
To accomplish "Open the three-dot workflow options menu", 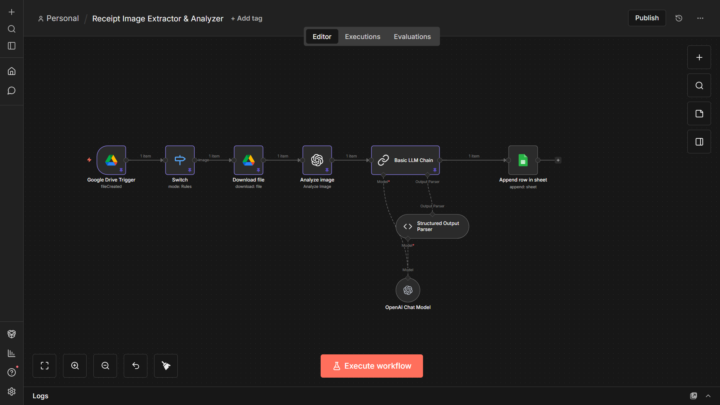I will tap(699, 18).
